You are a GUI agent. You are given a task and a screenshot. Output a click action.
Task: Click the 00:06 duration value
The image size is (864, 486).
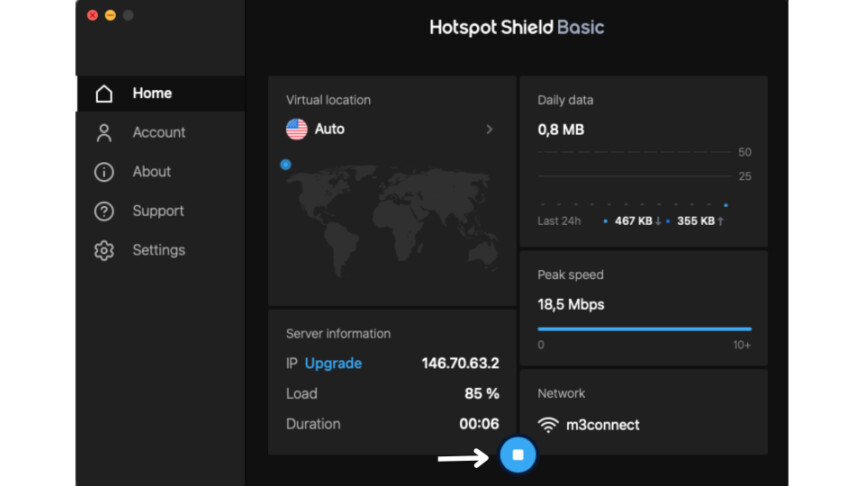click(x=479, y=424)
